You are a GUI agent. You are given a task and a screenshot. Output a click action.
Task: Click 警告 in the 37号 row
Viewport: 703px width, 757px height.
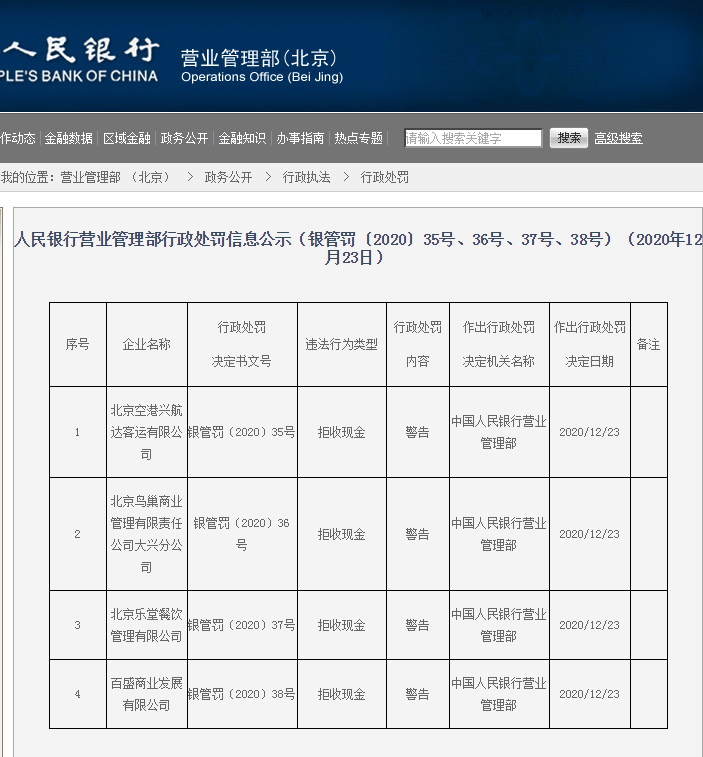click(418, 625)
